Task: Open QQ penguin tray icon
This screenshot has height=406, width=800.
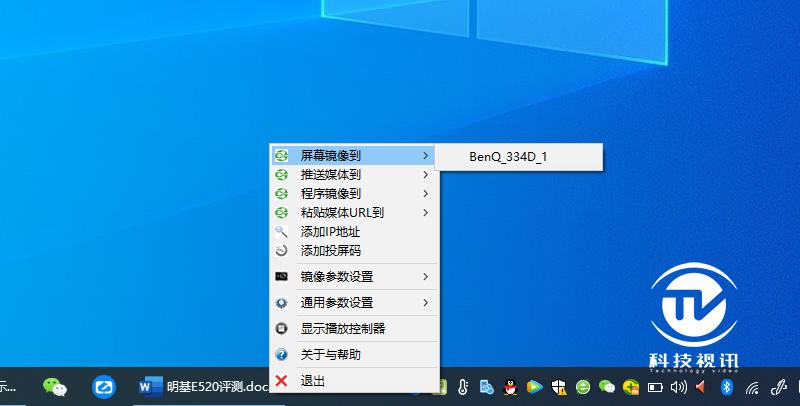Action: point(510,388)
